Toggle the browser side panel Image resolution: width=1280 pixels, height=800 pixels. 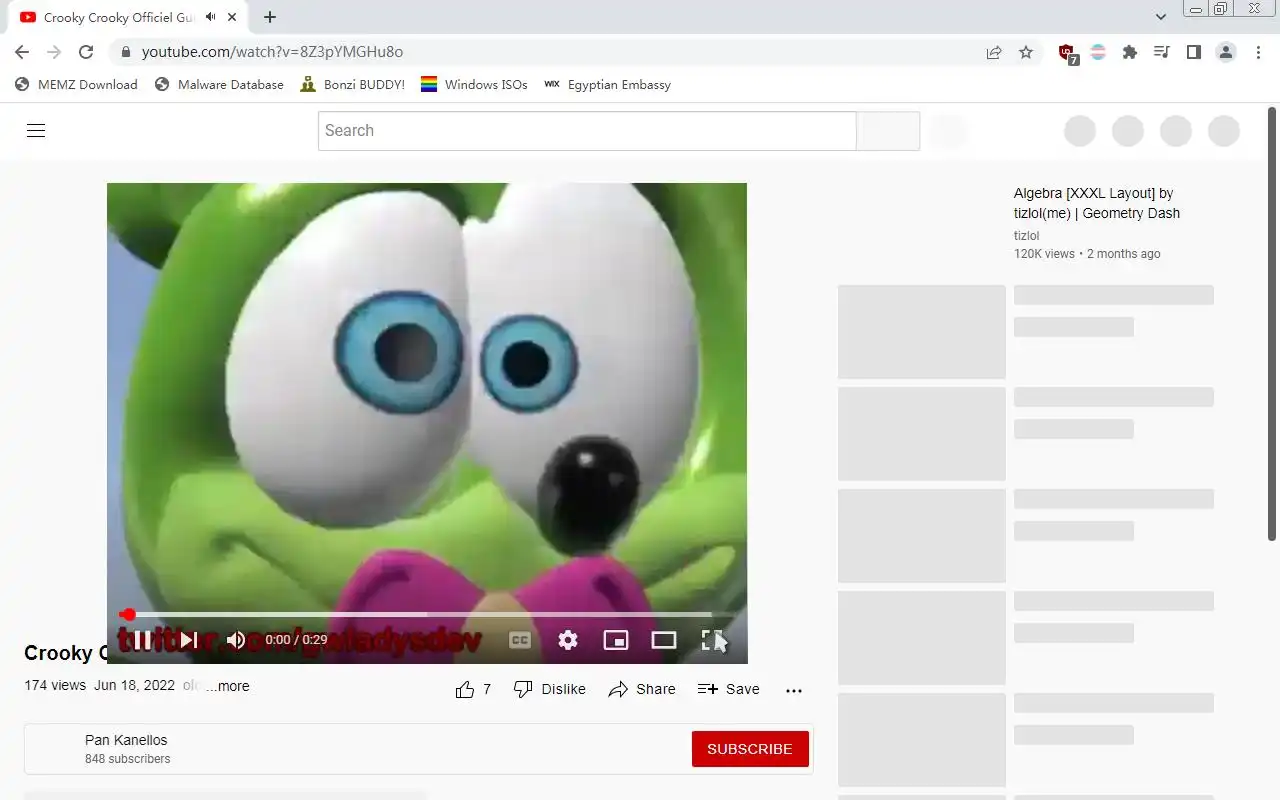point(1194,52)
